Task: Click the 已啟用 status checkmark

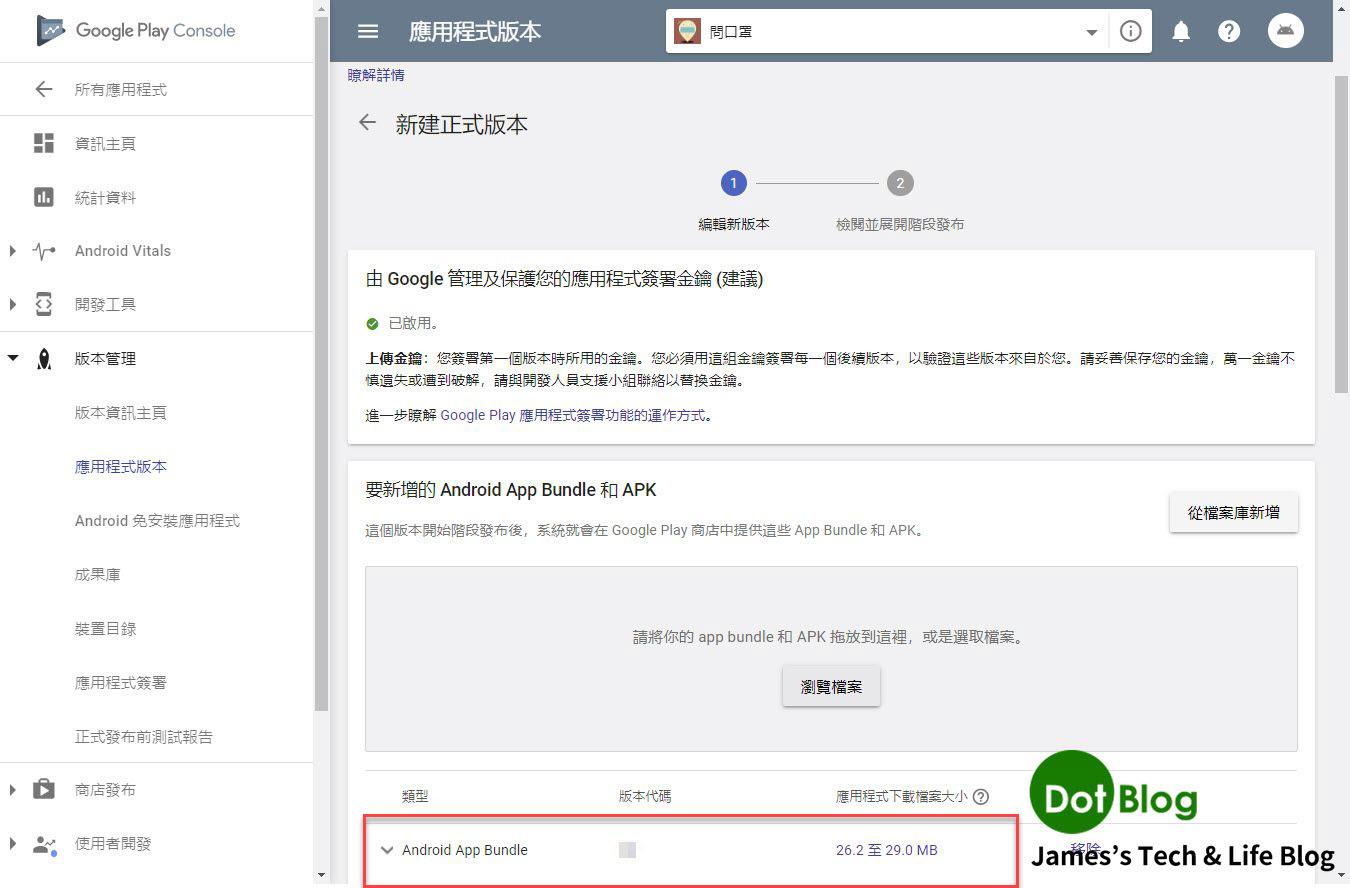Action: pyautogui.click(x=372, y=324)
